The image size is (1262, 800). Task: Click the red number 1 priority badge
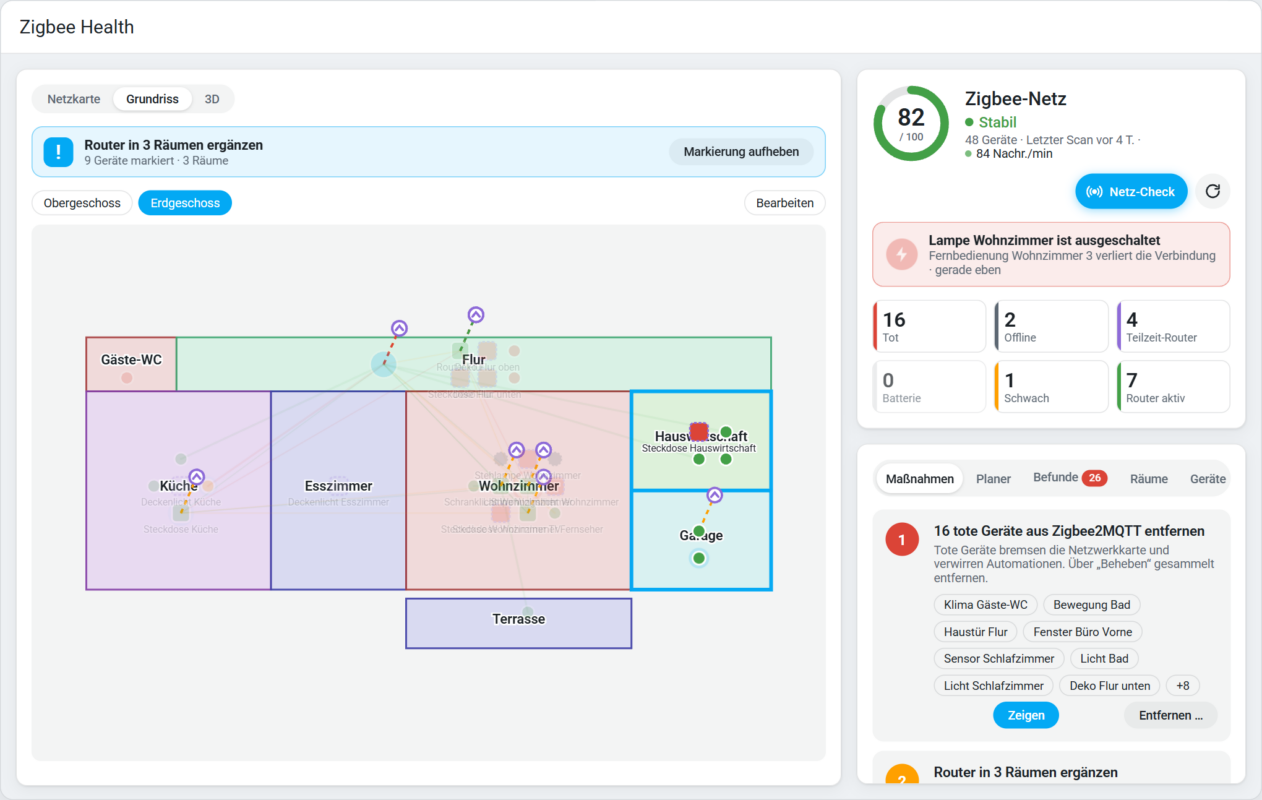(x=902, y=540)
